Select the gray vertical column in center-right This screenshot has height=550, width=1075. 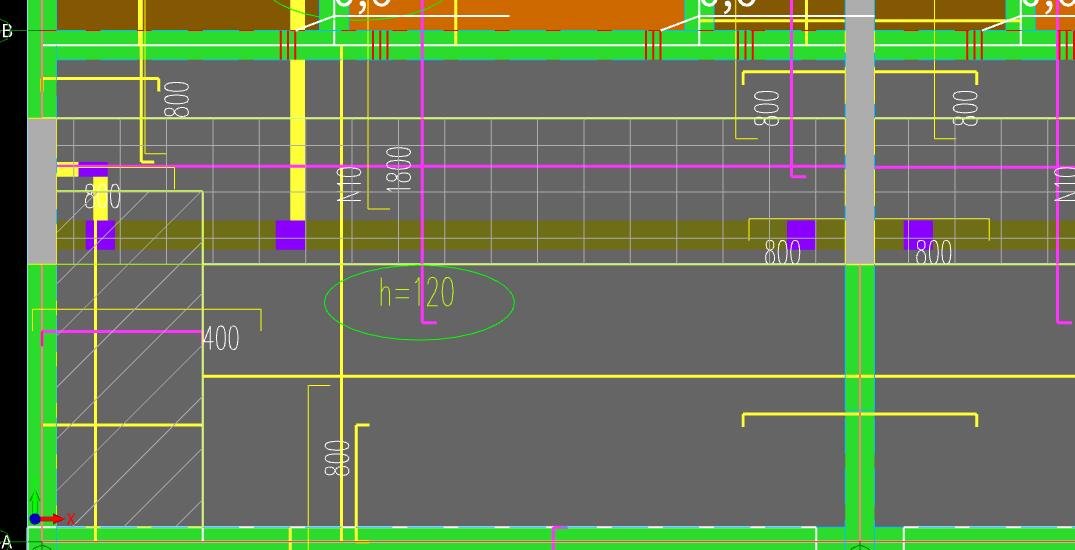point(860,132)
